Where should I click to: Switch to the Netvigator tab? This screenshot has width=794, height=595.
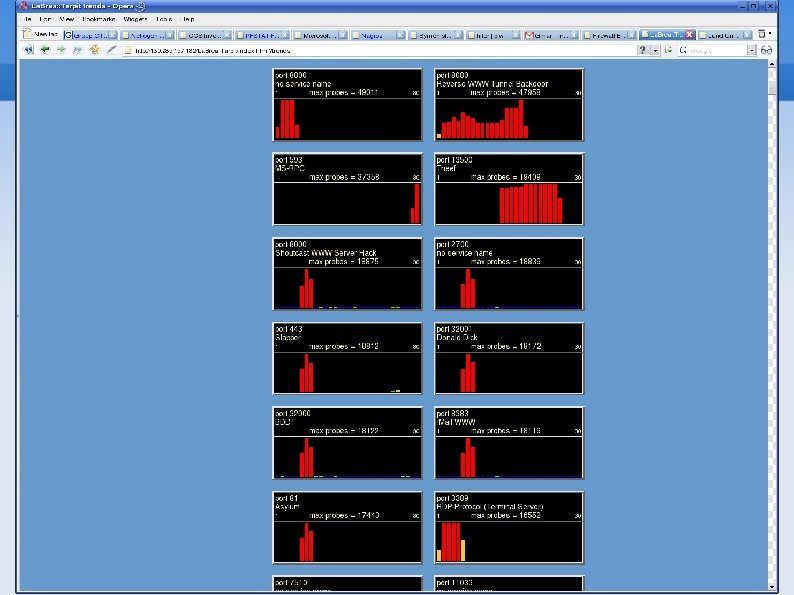click(x=147, y=35)
